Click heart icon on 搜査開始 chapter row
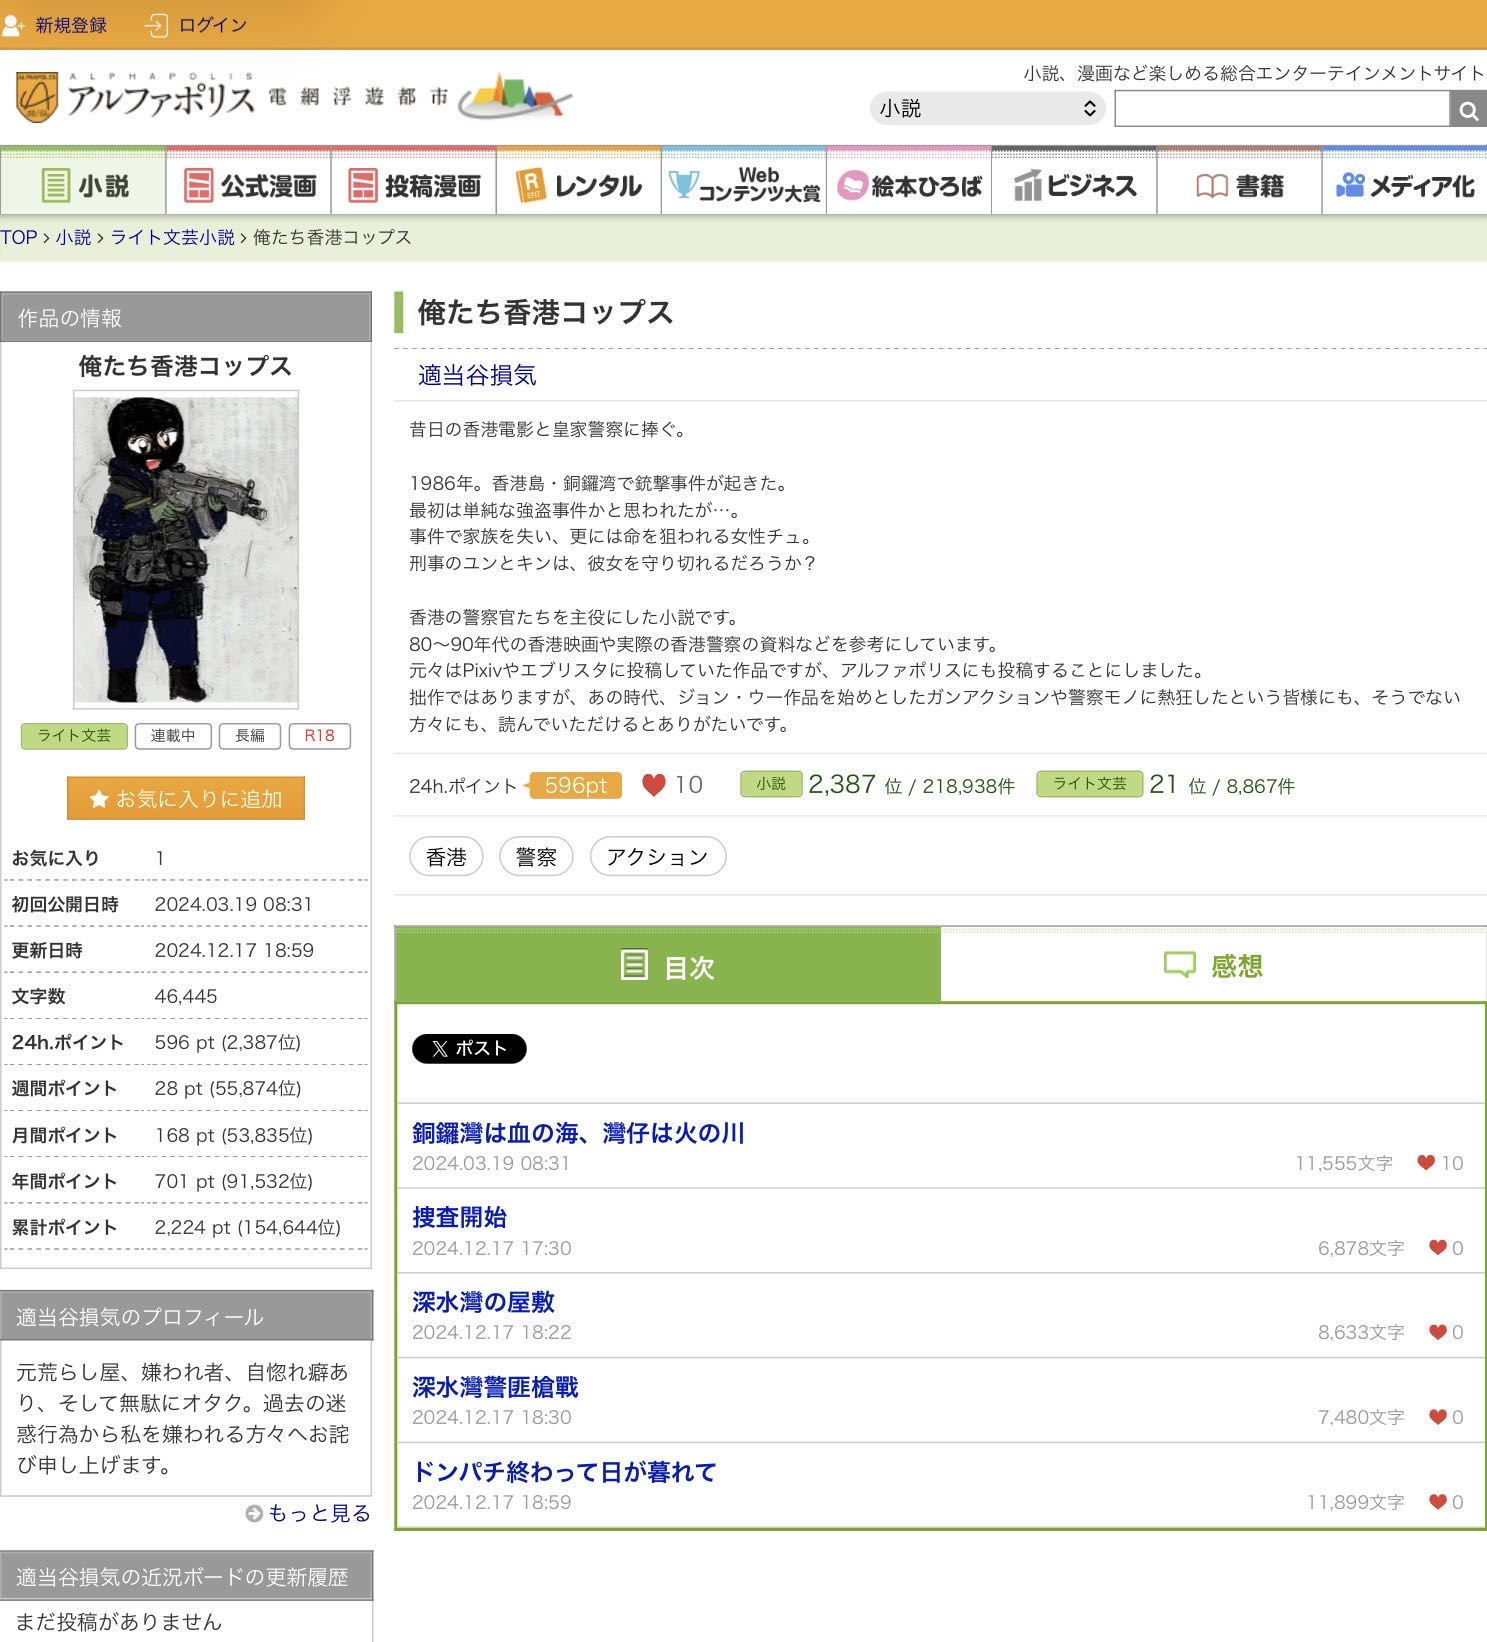This screenshot has height=1642, width=1487. click(x=1437, y=1247)
